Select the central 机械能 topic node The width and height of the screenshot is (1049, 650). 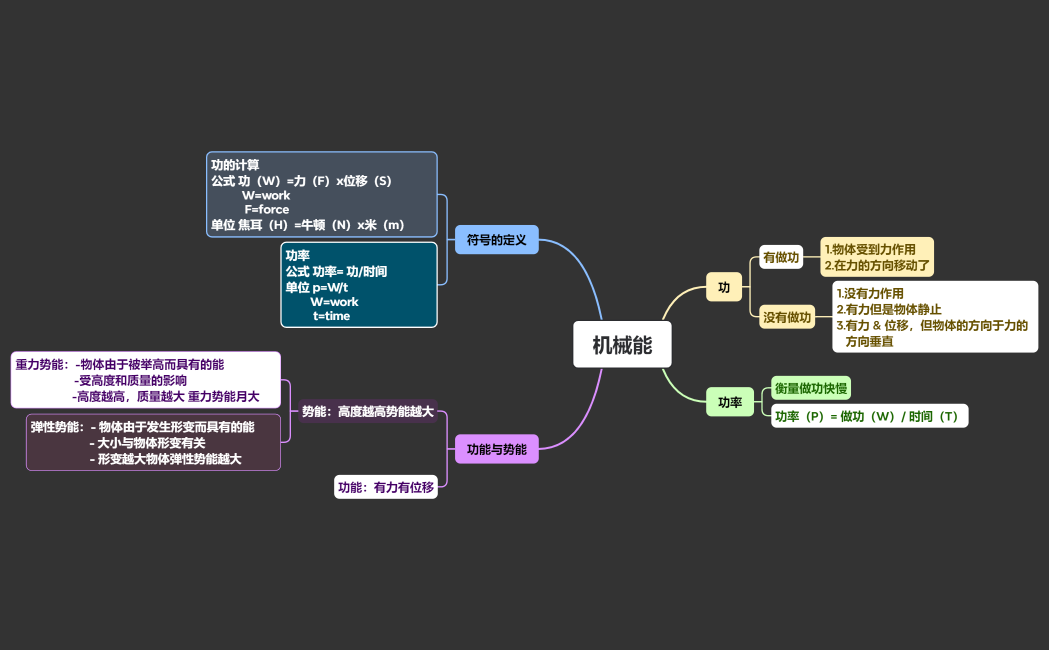622,344
